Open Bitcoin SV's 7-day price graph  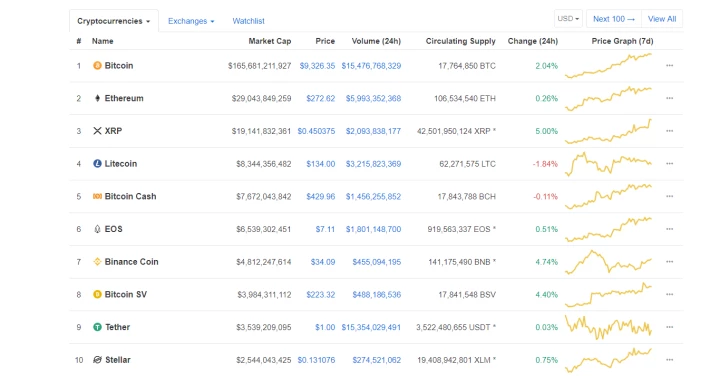pos(608,294)
